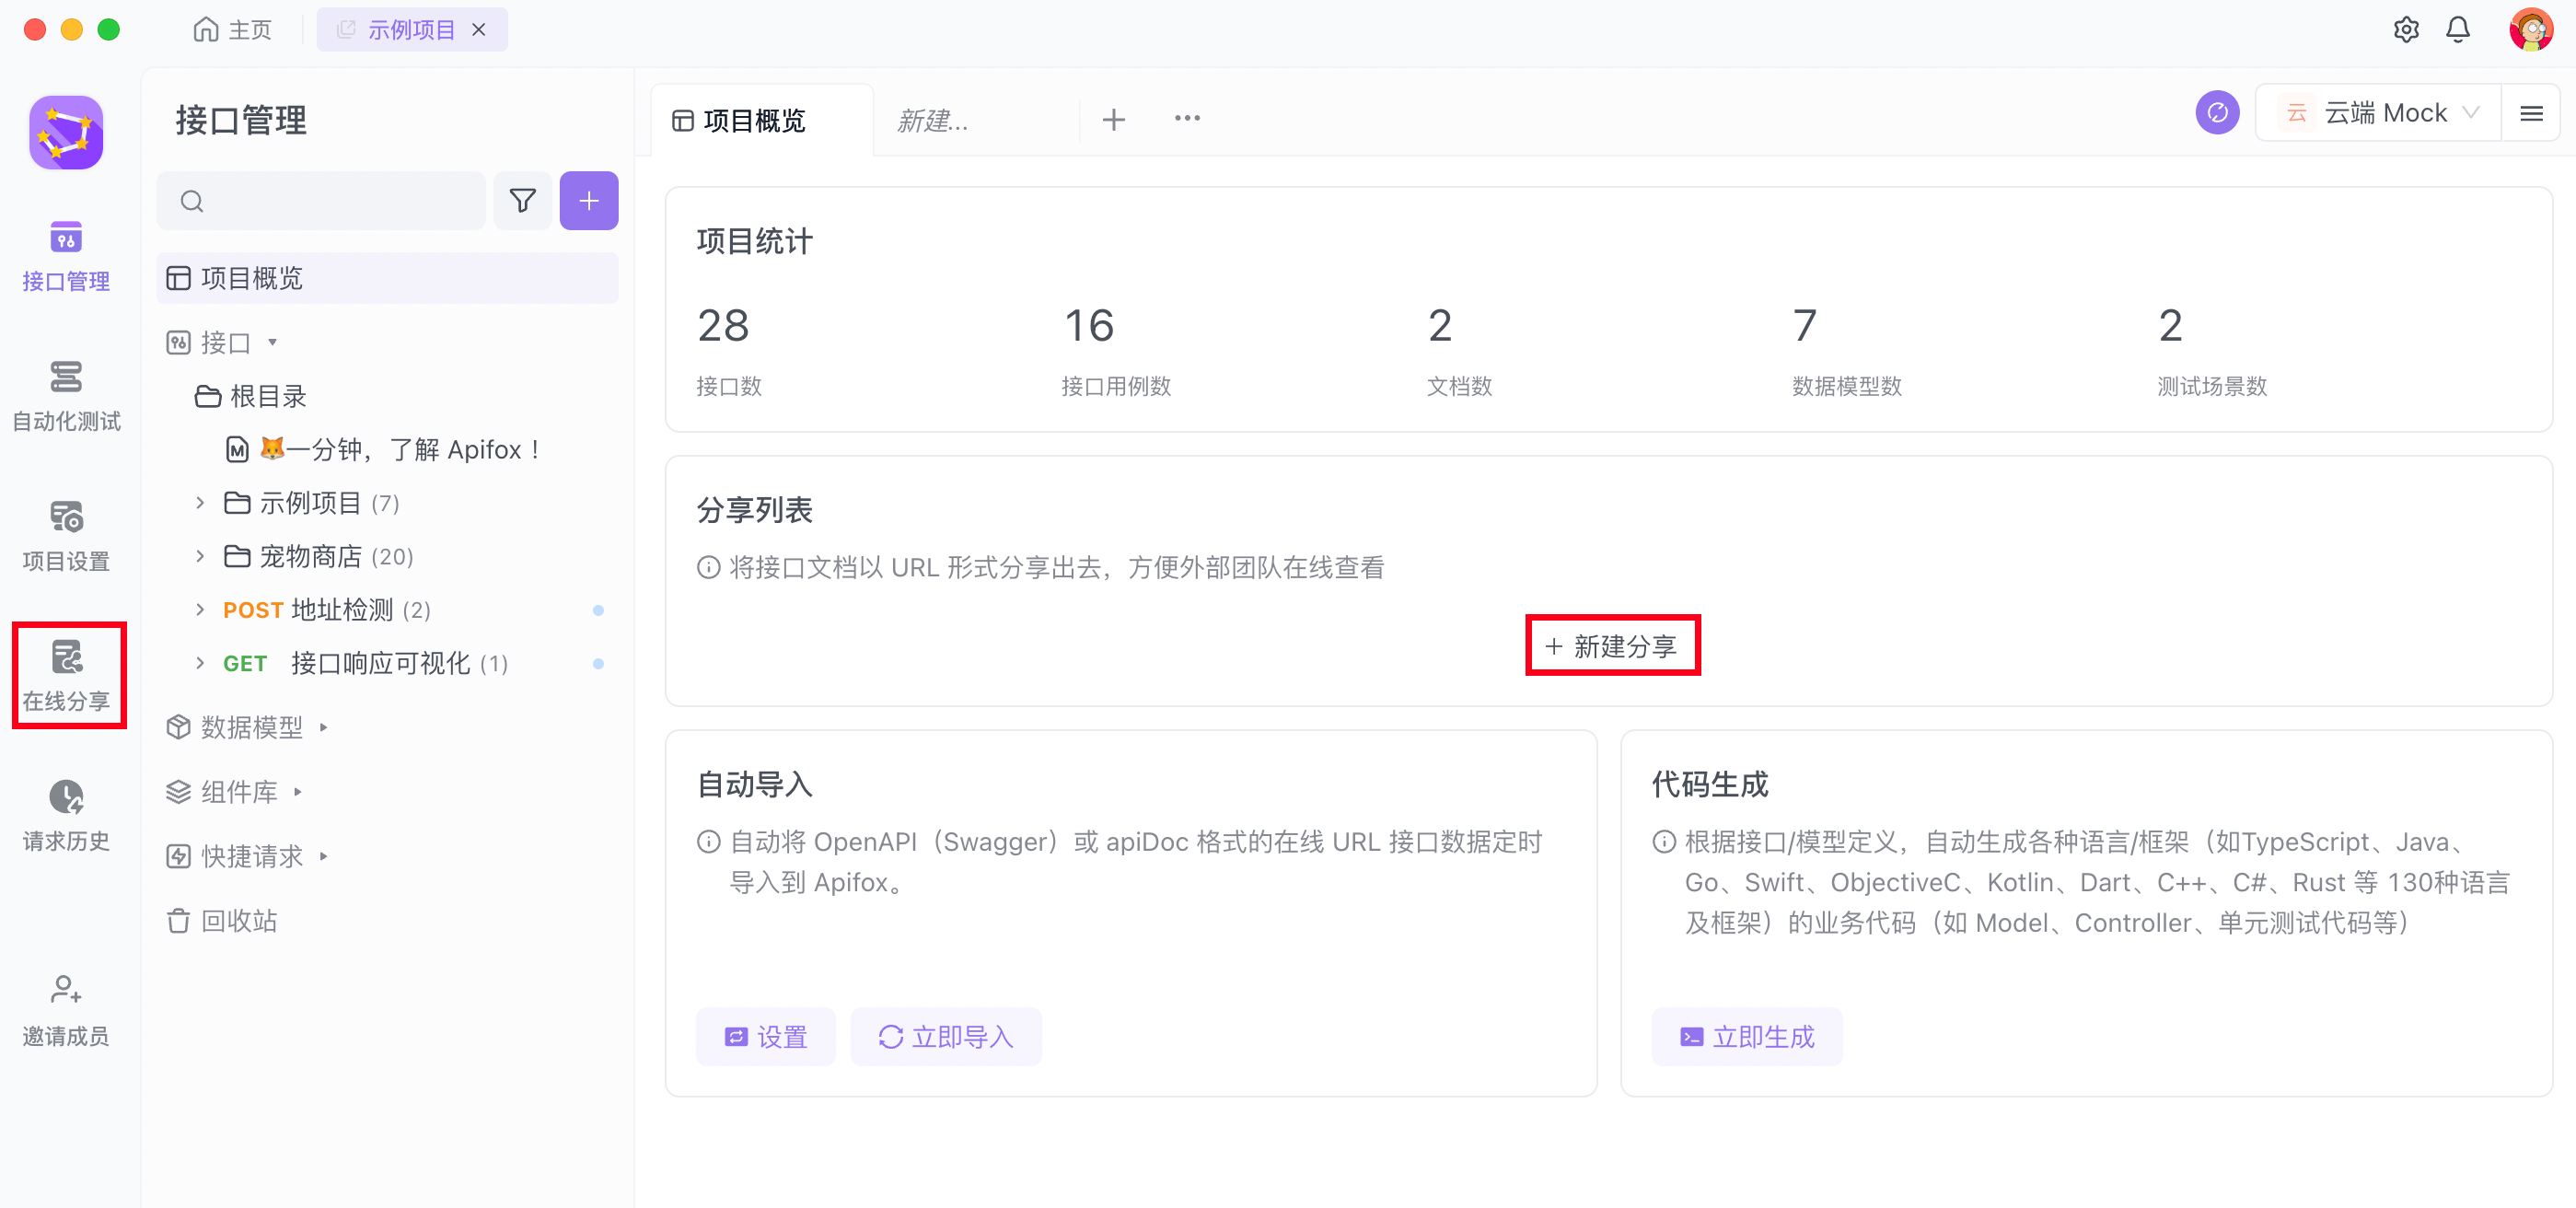Click the filter funnel icon
This screenshot has height=1208, width=2576.
(522, 201)
